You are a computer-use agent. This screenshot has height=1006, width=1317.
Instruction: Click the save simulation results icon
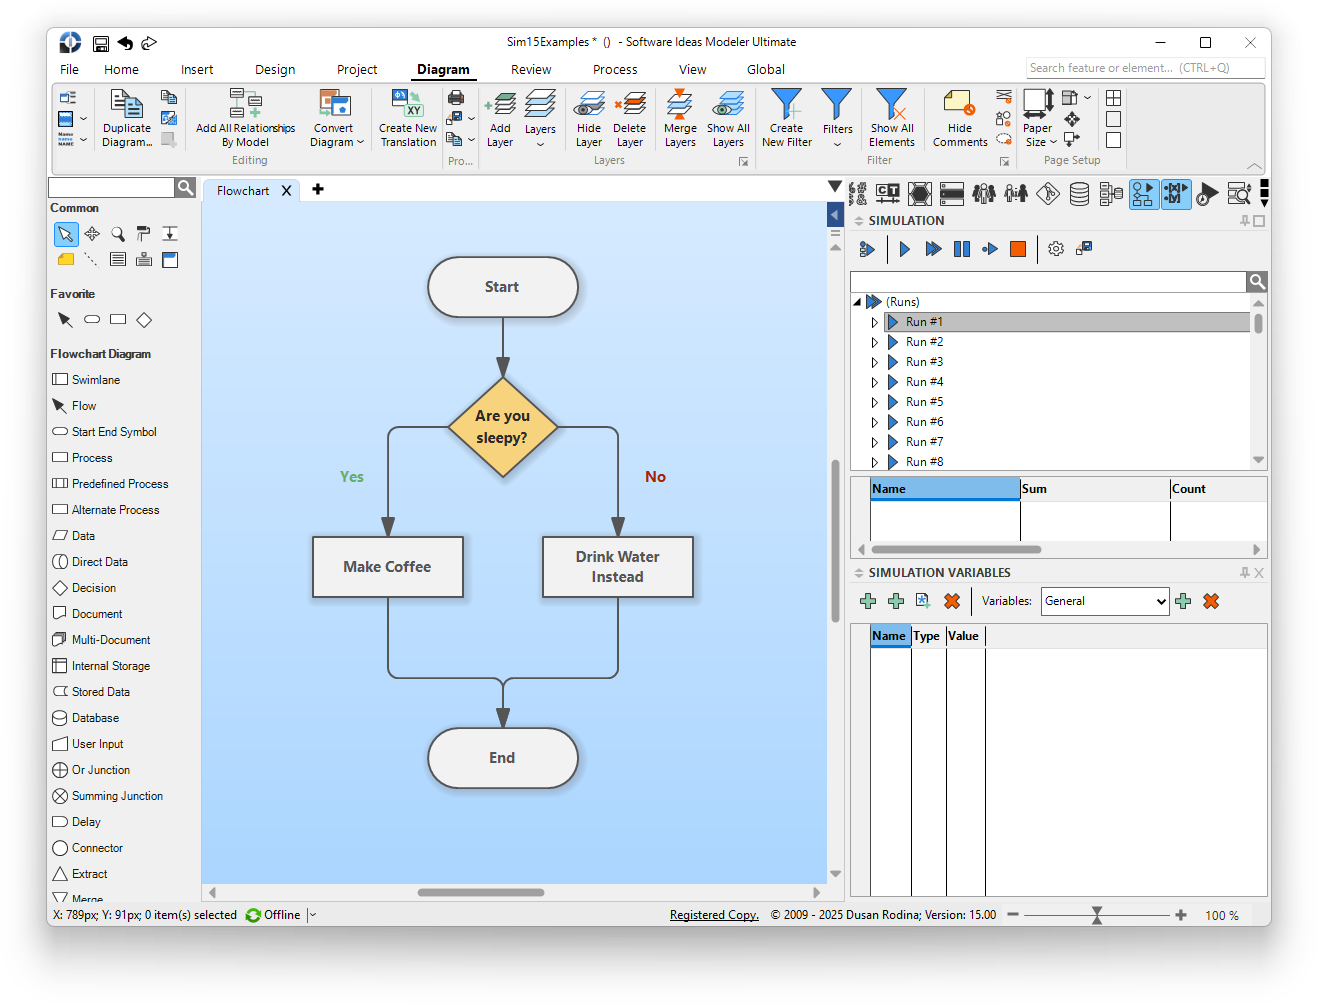coord(1084,248)
